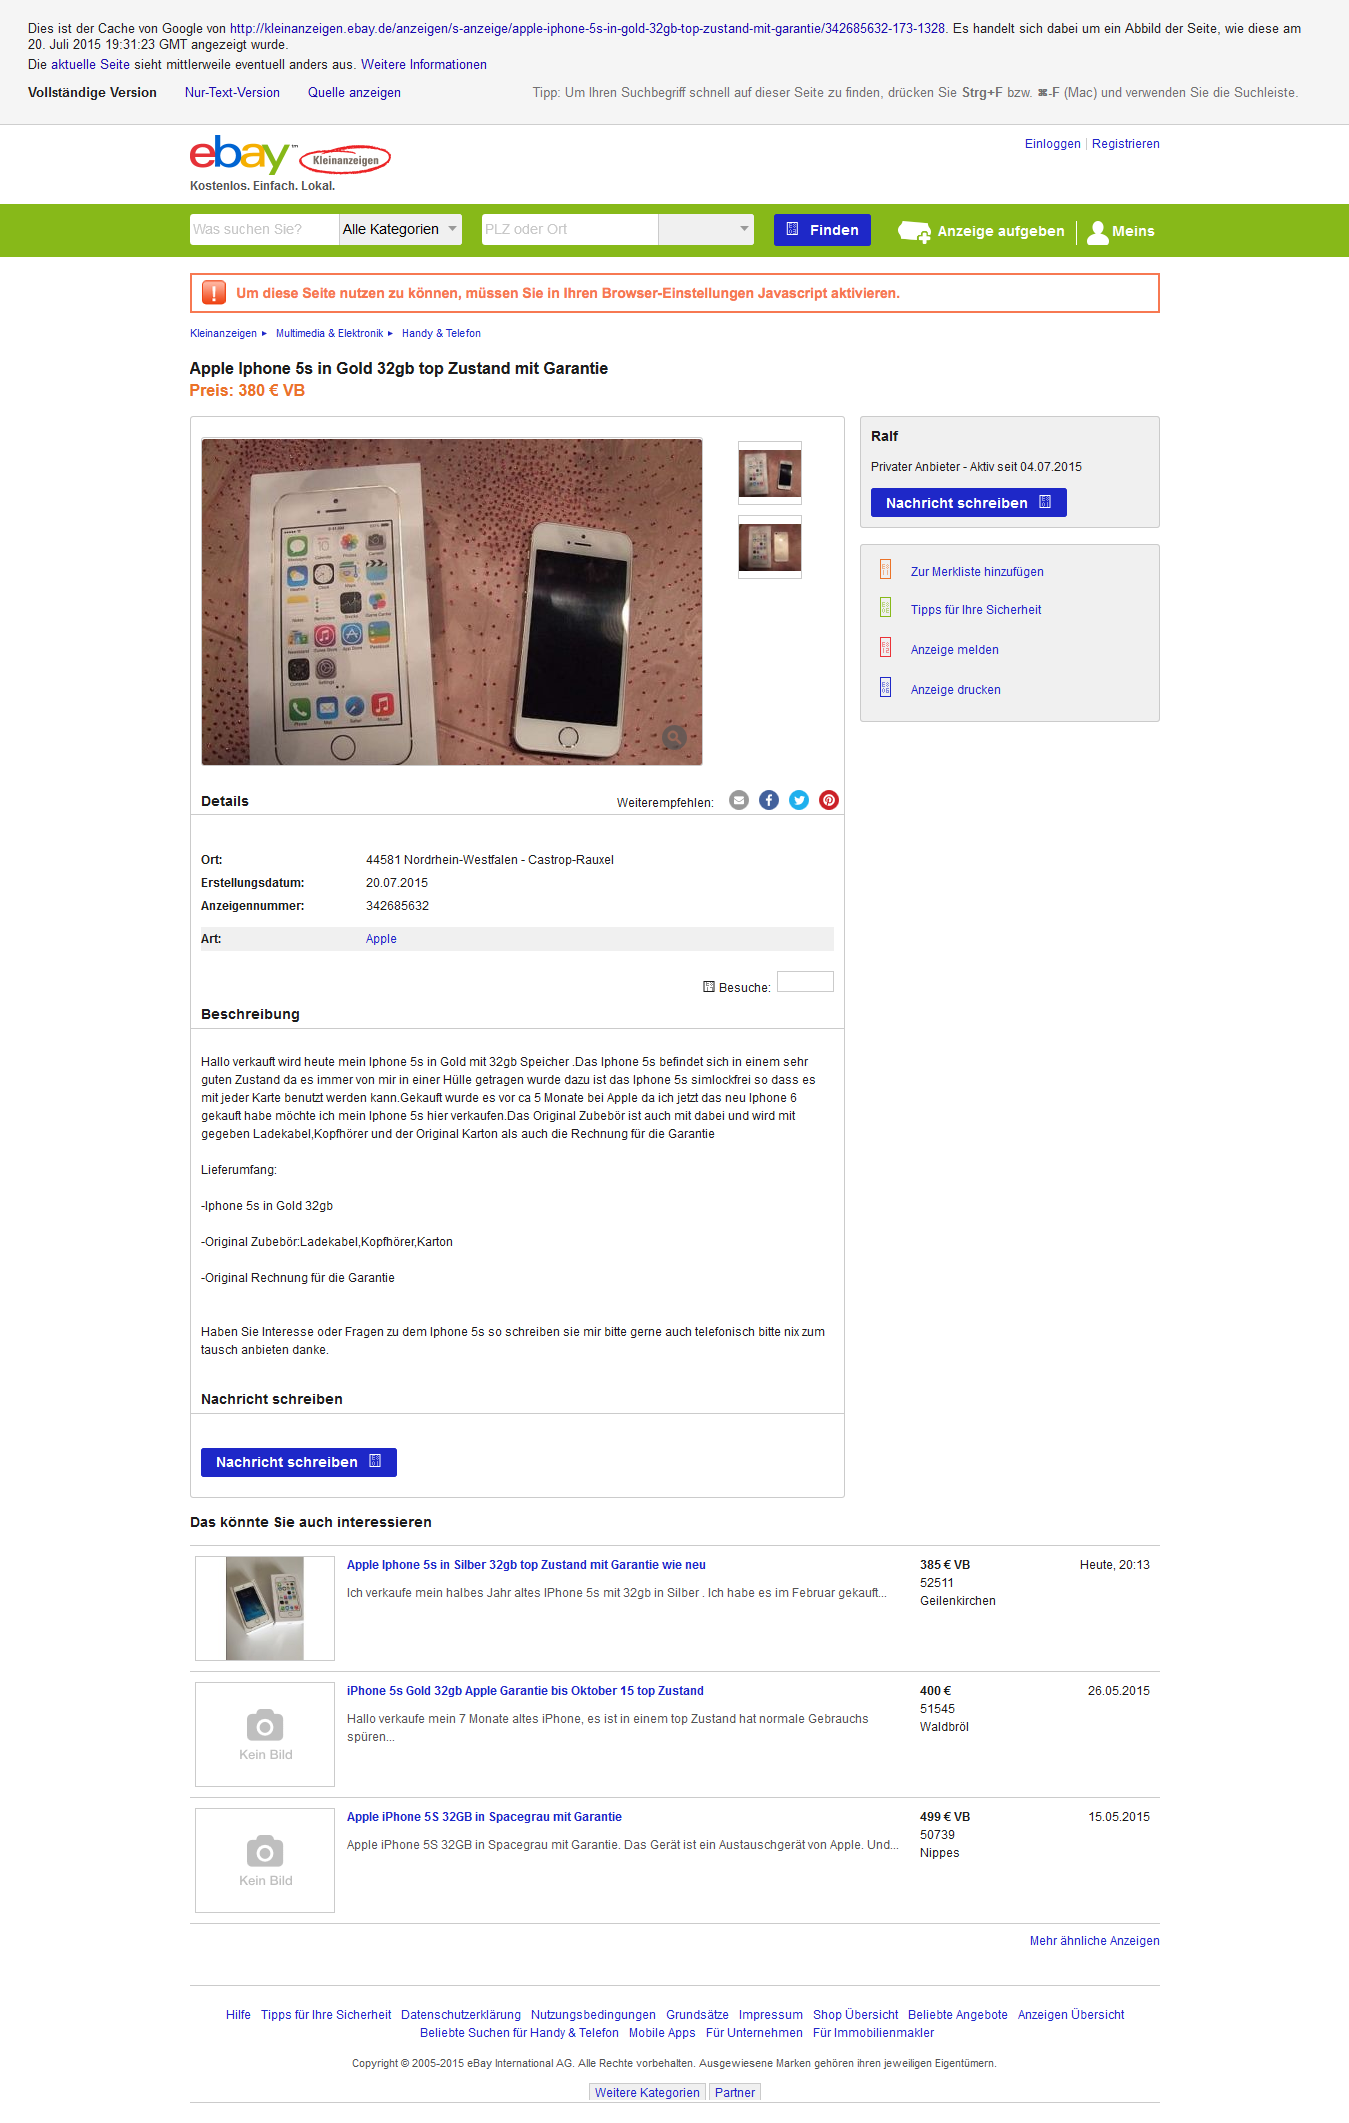Add listing to Merkliste
The image size is (1349, 2123).
point(977,572)
